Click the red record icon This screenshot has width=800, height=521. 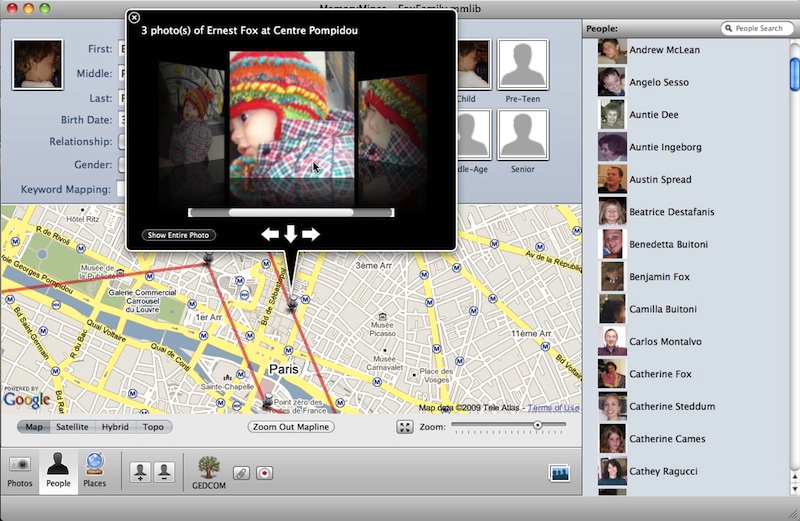(x=265, y=473)
